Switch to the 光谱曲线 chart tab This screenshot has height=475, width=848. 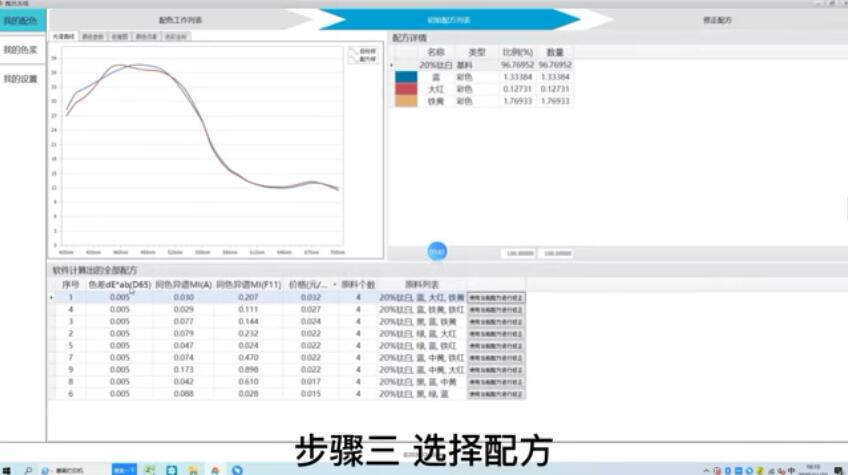[64, 36]
